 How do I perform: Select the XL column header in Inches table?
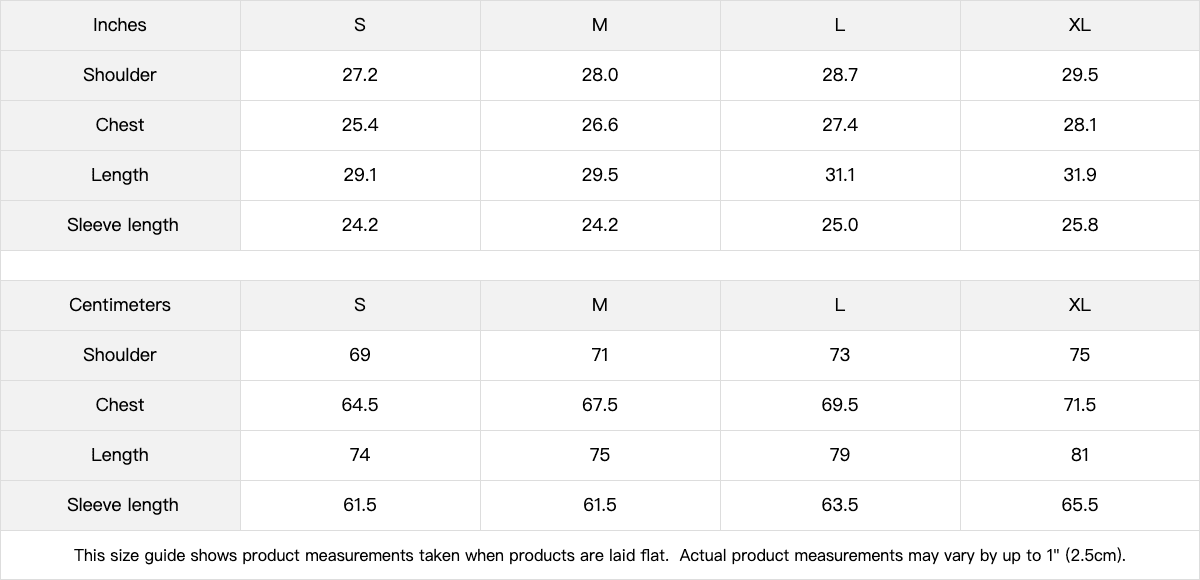tap(1080, 25)
